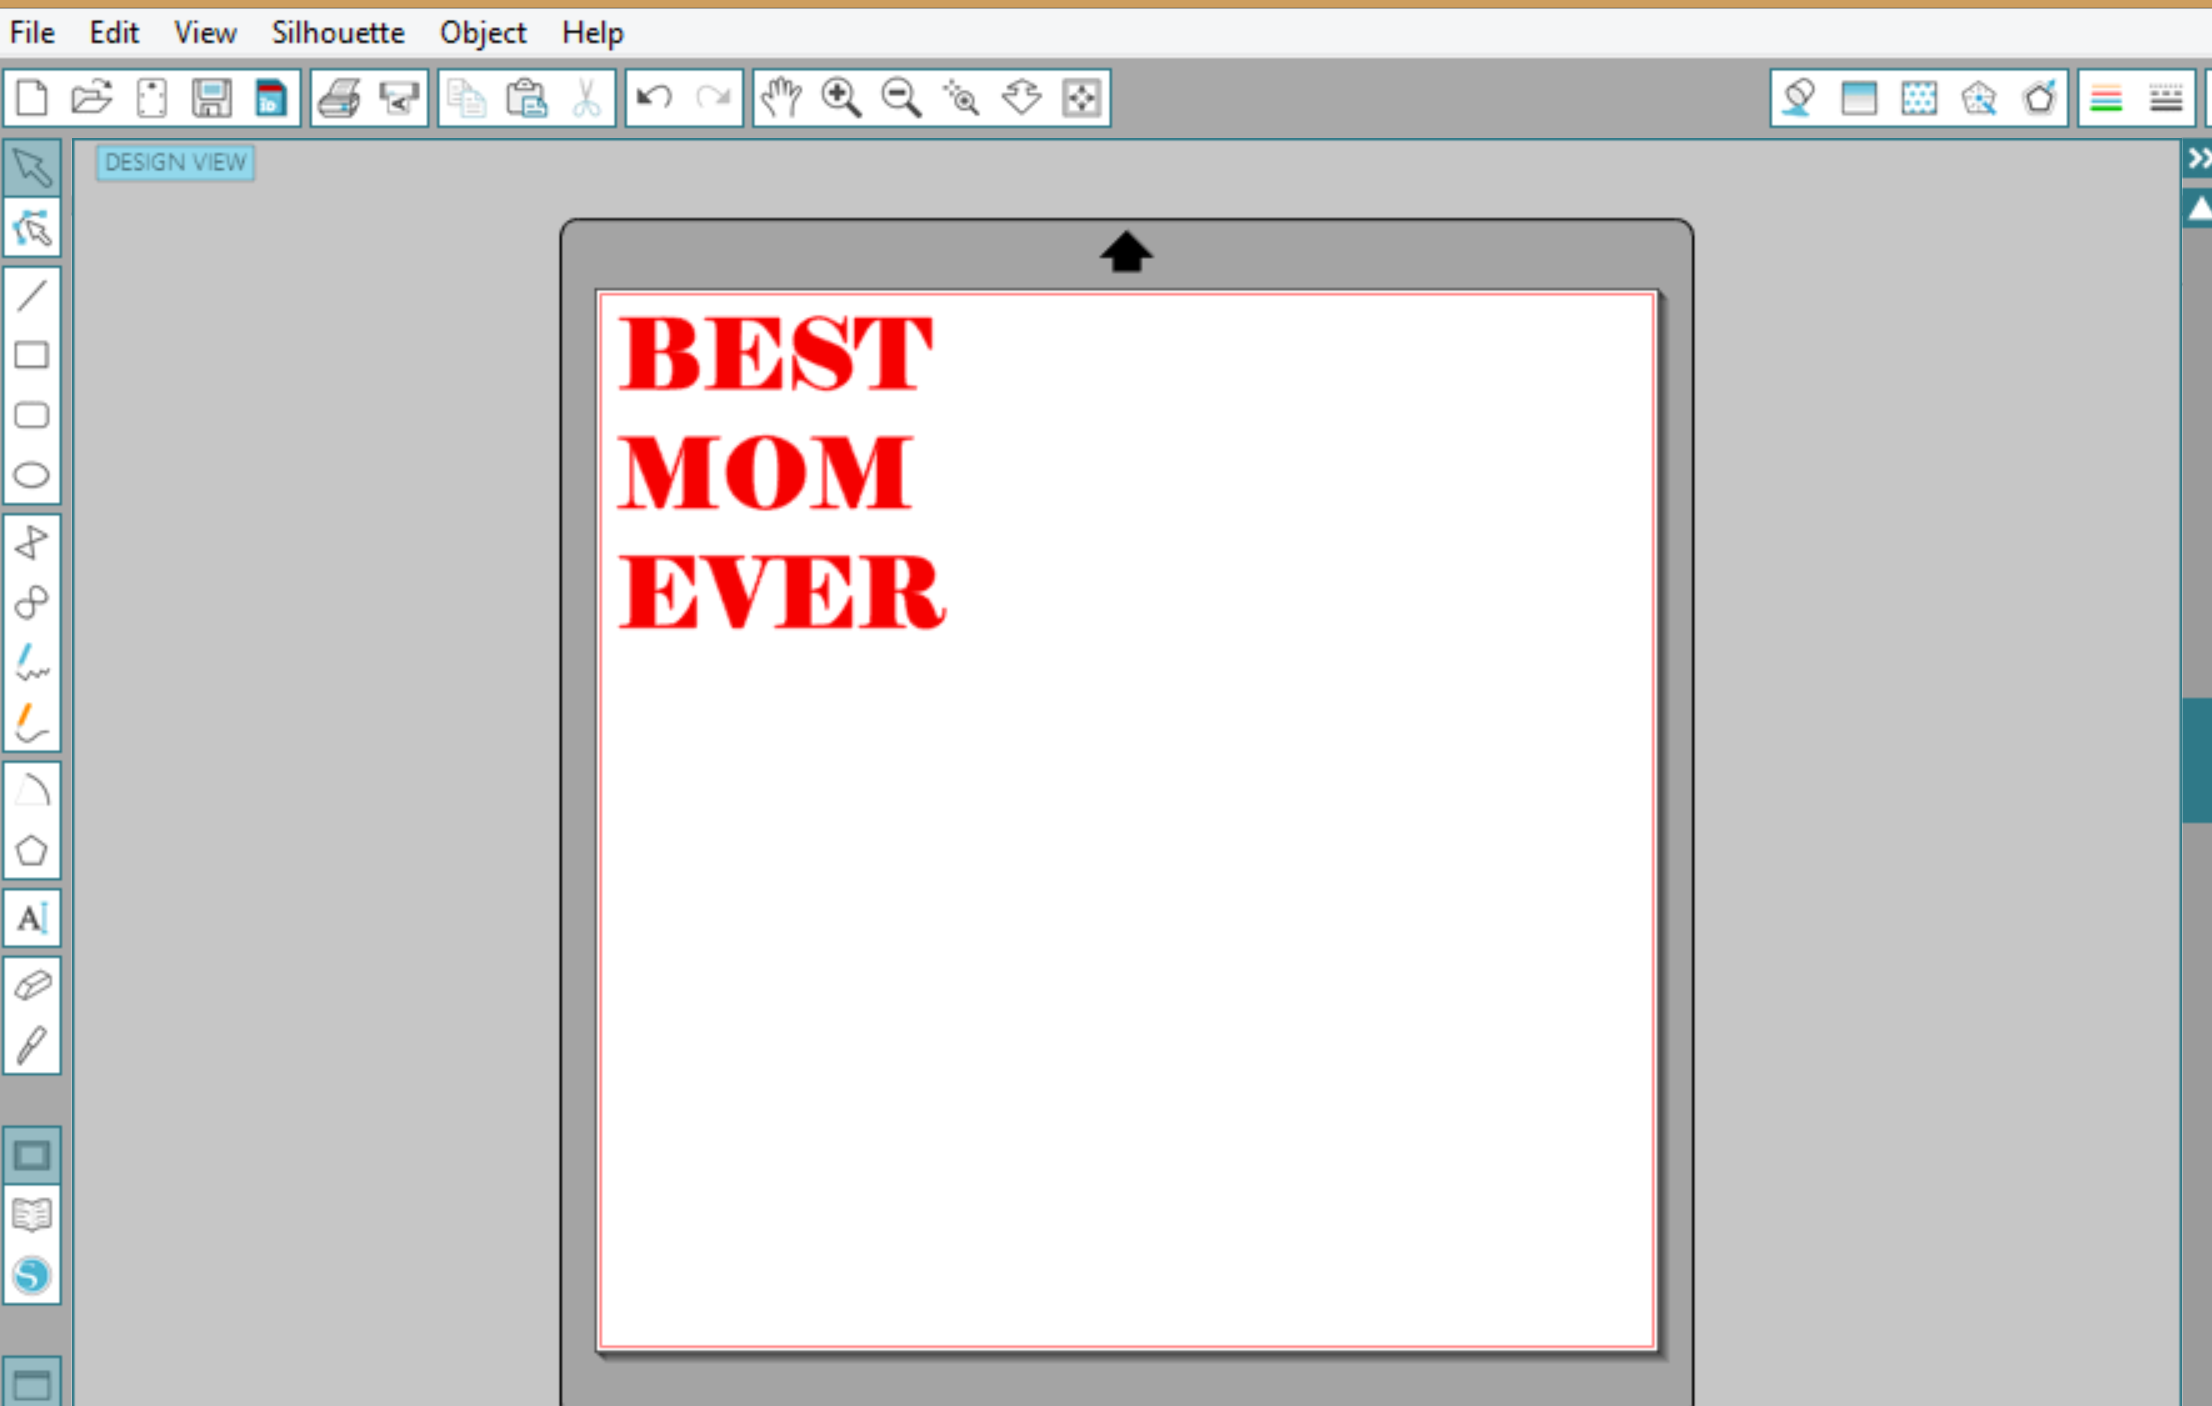The image size is (2212, 1406).
Task: Open the Edit menu
Action: click(x=114, y=33)
